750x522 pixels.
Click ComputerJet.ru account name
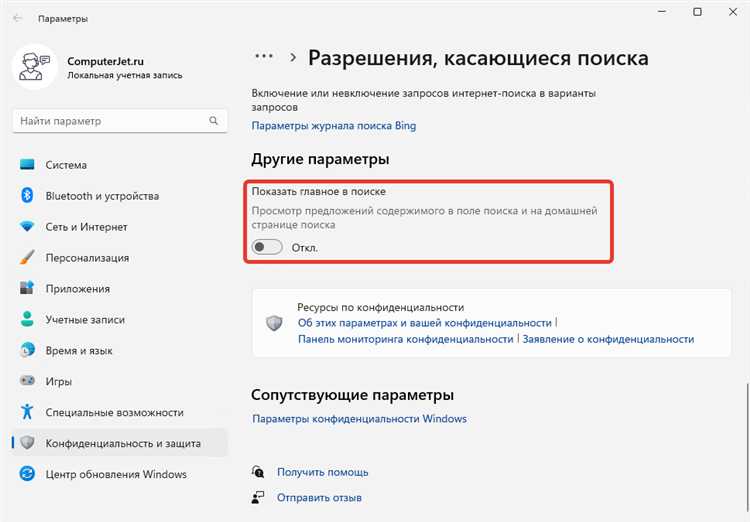point(105,61)
